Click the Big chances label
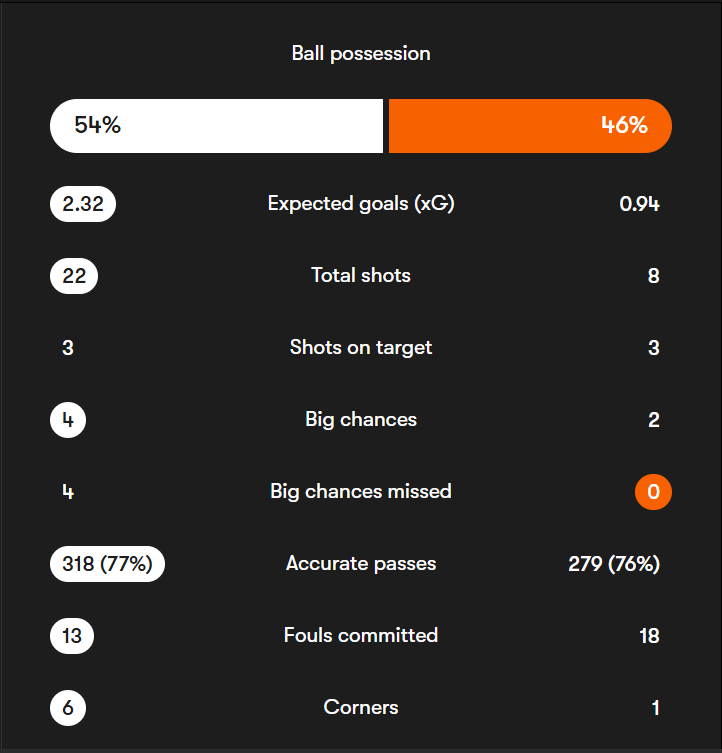 (x=361, y=419)
